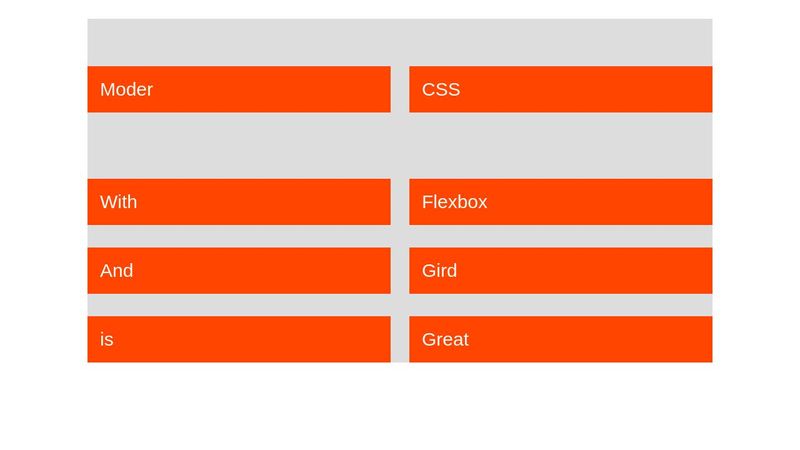Click gray gutter between With and Flexbox

click(x=400, y=202)
